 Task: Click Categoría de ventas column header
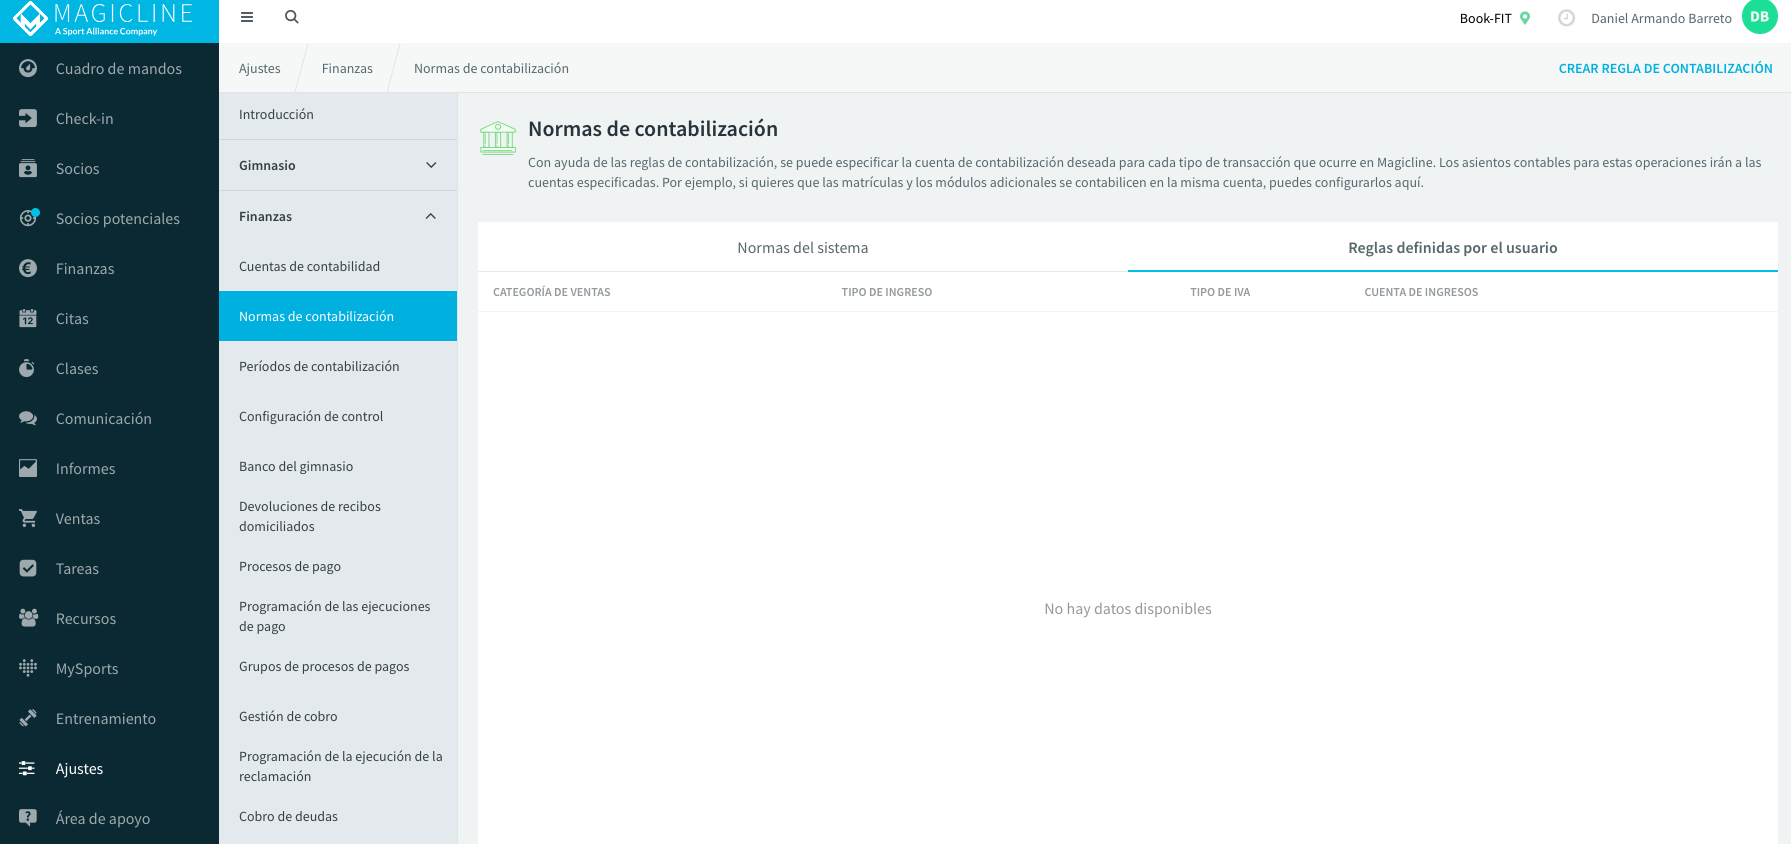551,292
